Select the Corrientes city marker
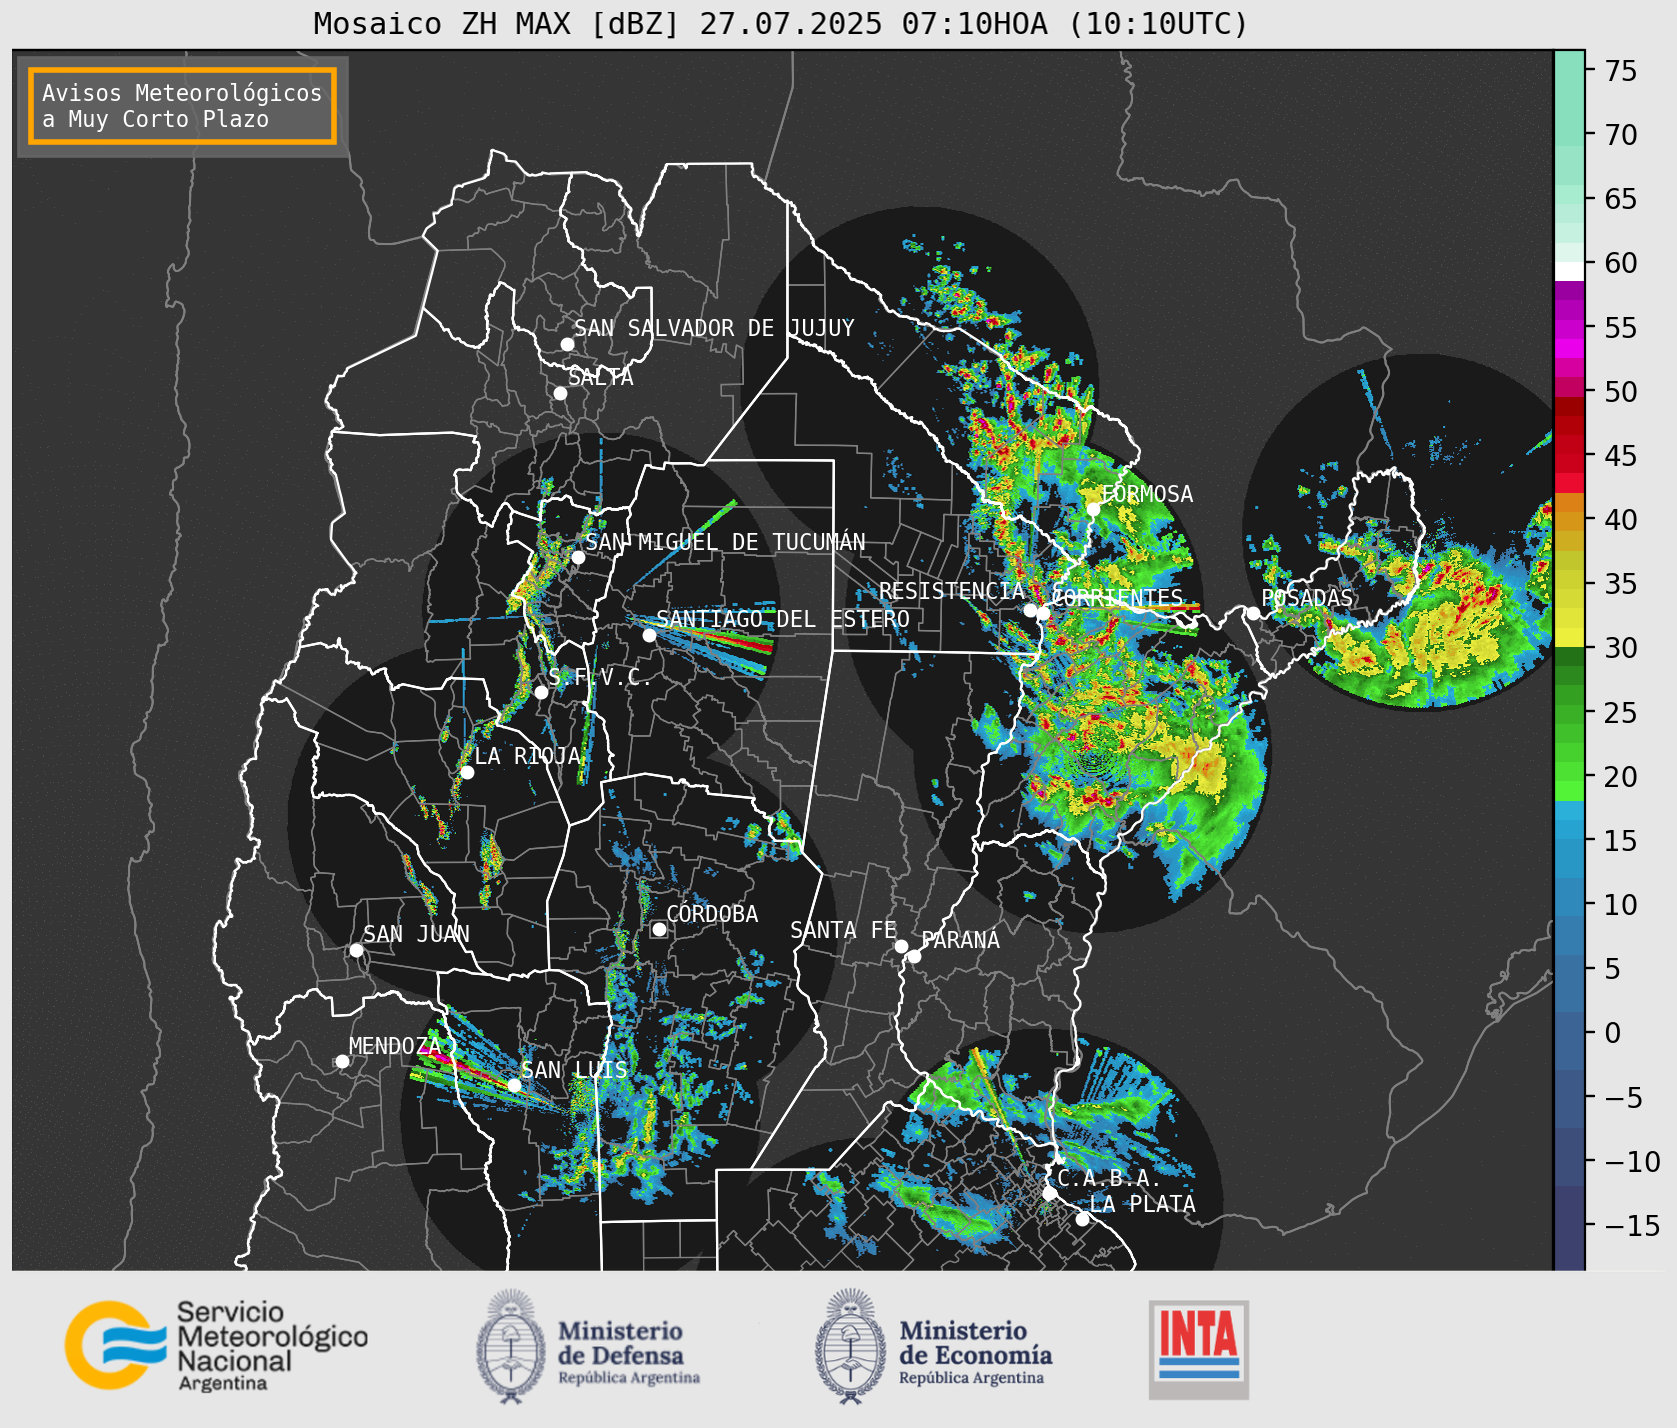The height and width of the screenshot is (1428, 1677). [x=1043, y=613]
